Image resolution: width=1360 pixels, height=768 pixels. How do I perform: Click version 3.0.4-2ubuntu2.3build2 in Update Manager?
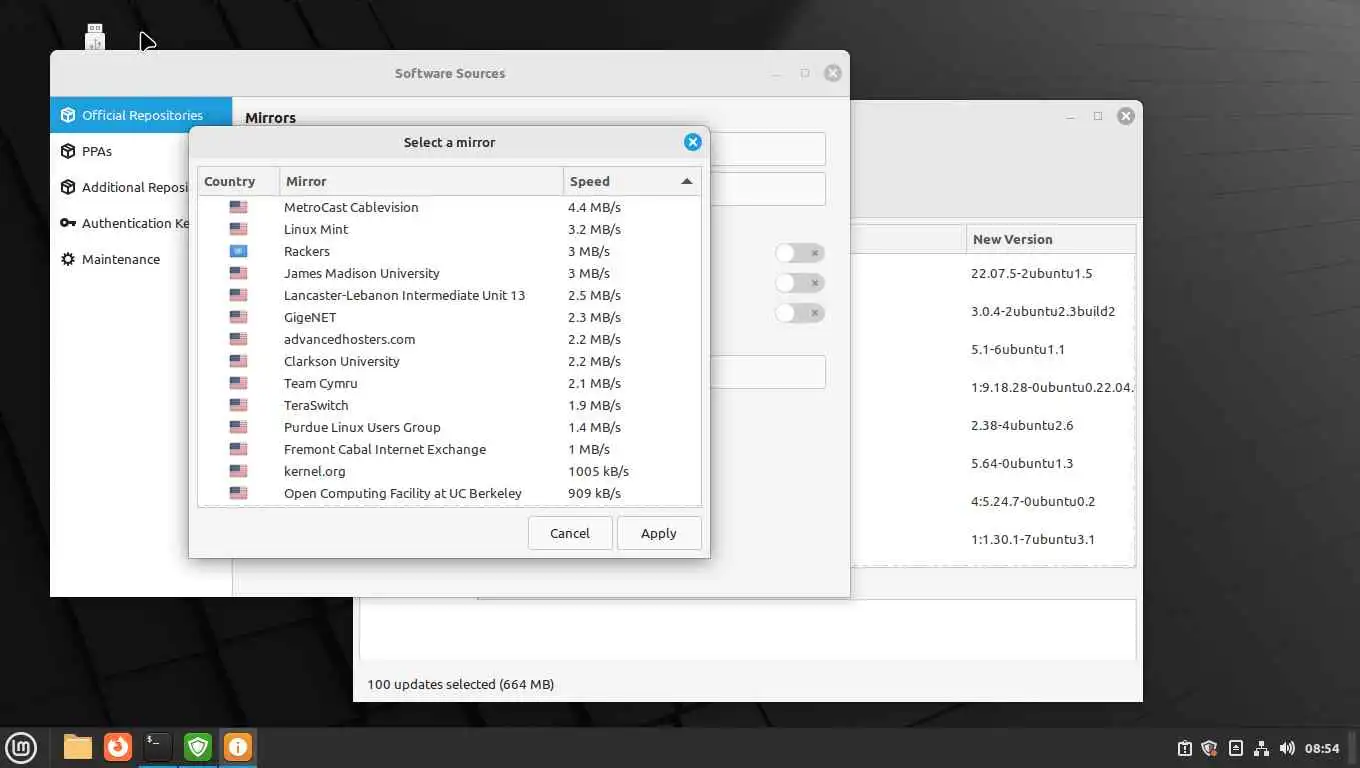pos(1043,311)
